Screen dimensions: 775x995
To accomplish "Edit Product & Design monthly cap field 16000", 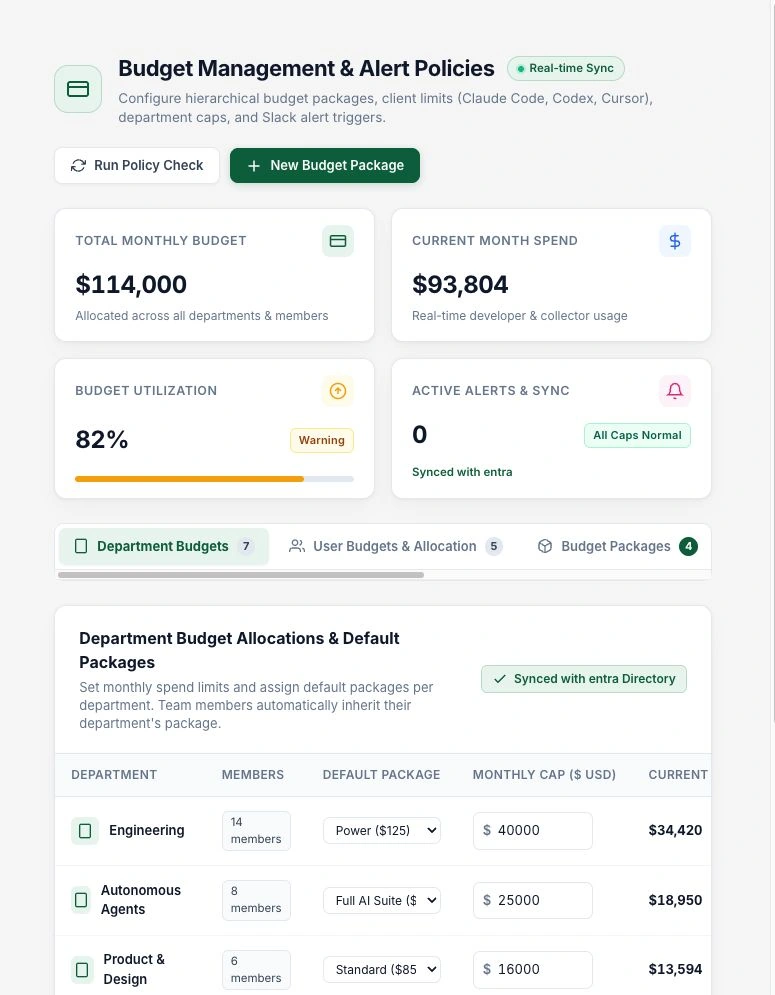I will (533, 970).
